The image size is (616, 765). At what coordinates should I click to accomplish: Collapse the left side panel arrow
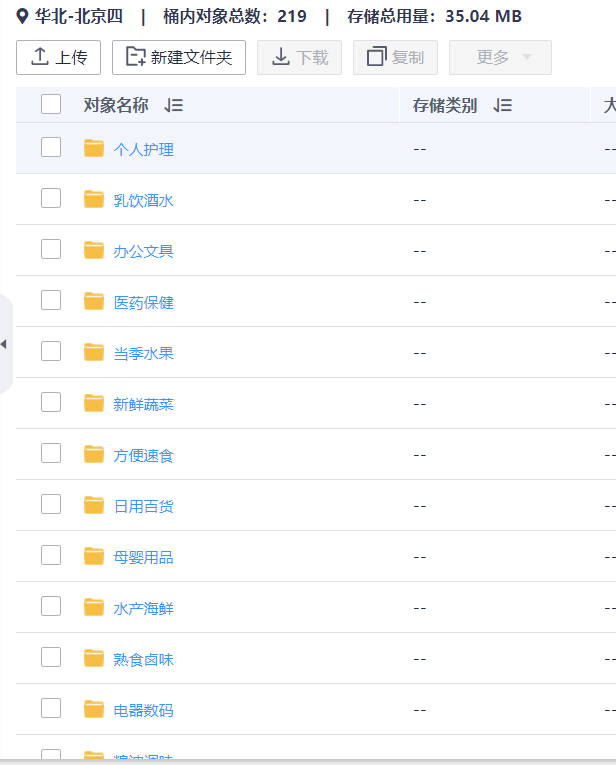(x=4, y=344)
